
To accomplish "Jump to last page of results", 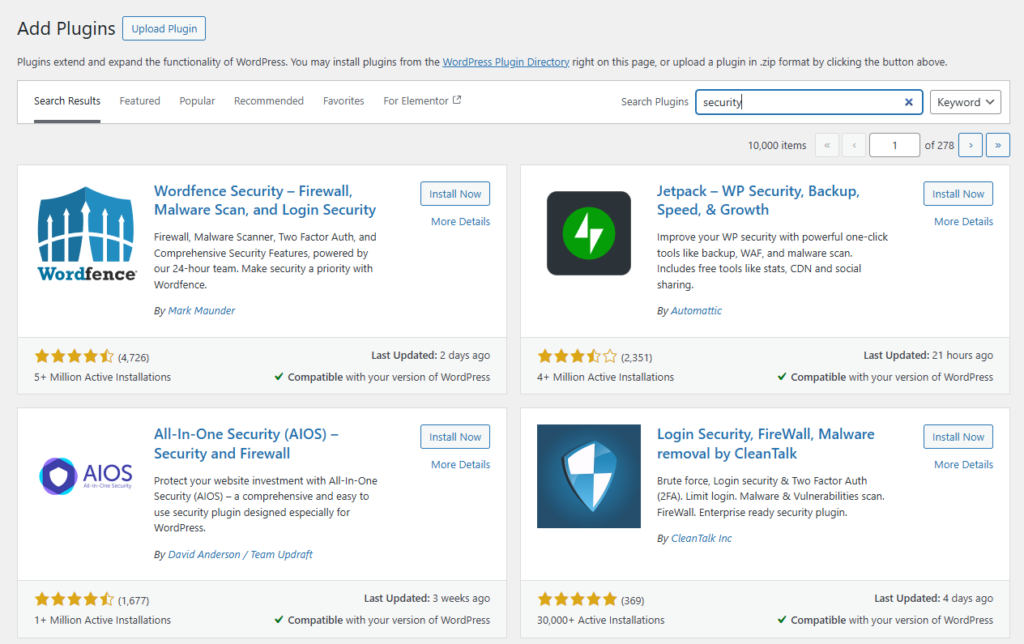I will coord(997,145).
